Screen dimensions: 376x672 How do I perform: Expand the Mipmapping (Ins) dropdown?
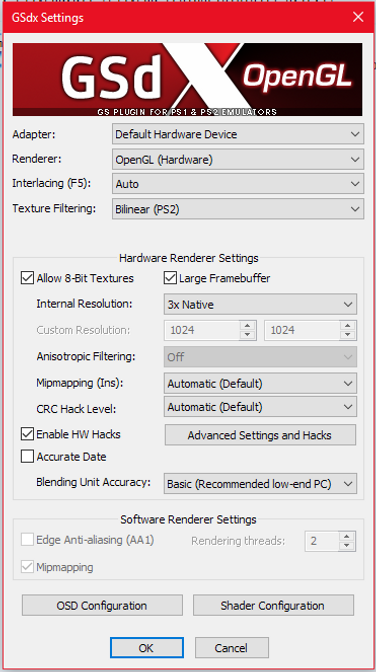[x=260, y=383]
